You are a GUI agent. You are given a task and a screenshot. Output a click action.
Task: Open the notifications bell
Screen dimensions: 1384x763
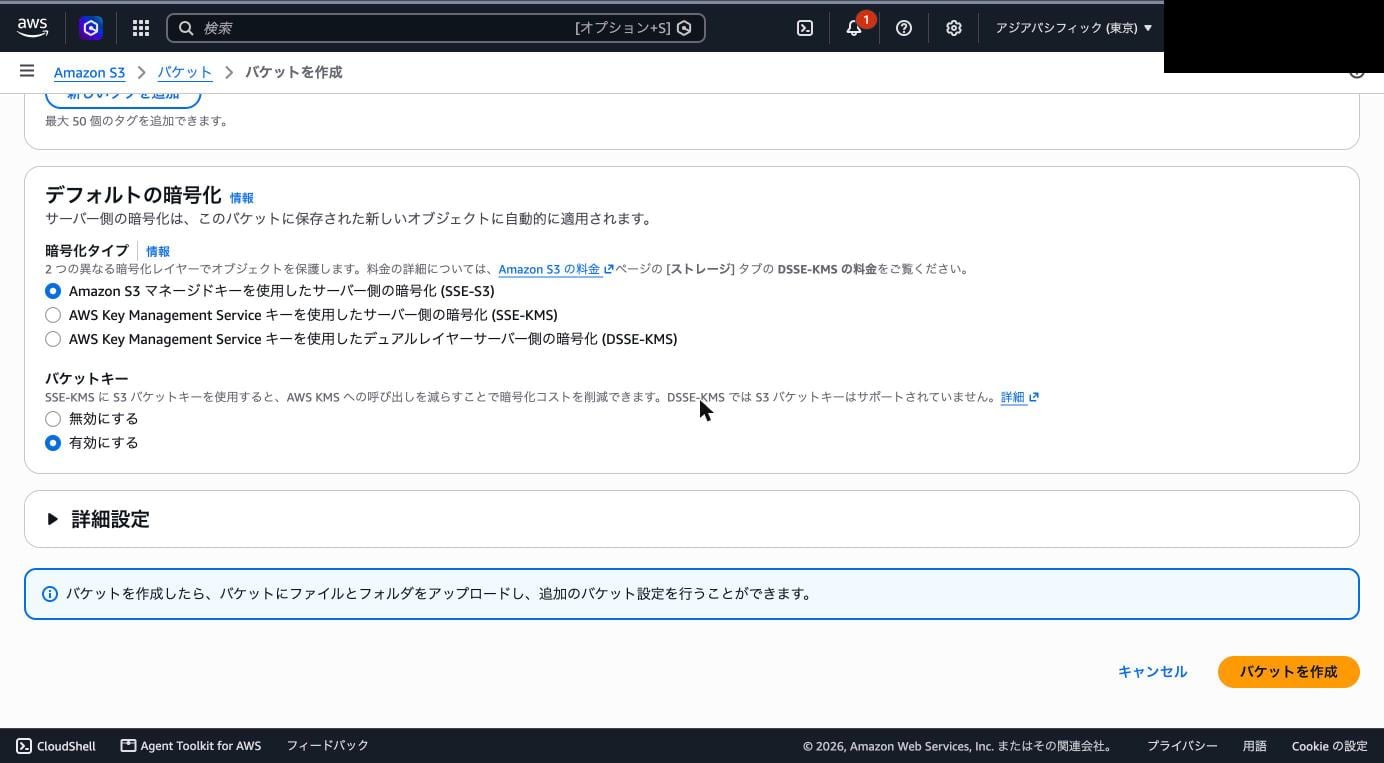coord(854,28)
